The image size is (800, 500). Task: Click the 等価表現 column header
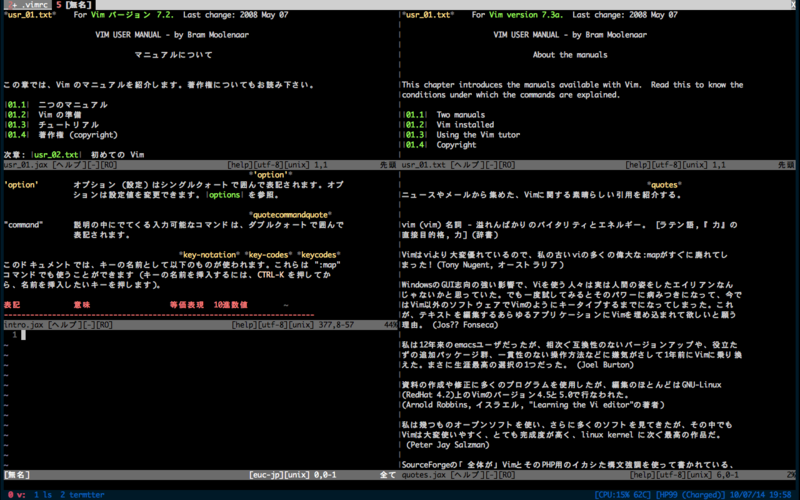coord(187,305)
